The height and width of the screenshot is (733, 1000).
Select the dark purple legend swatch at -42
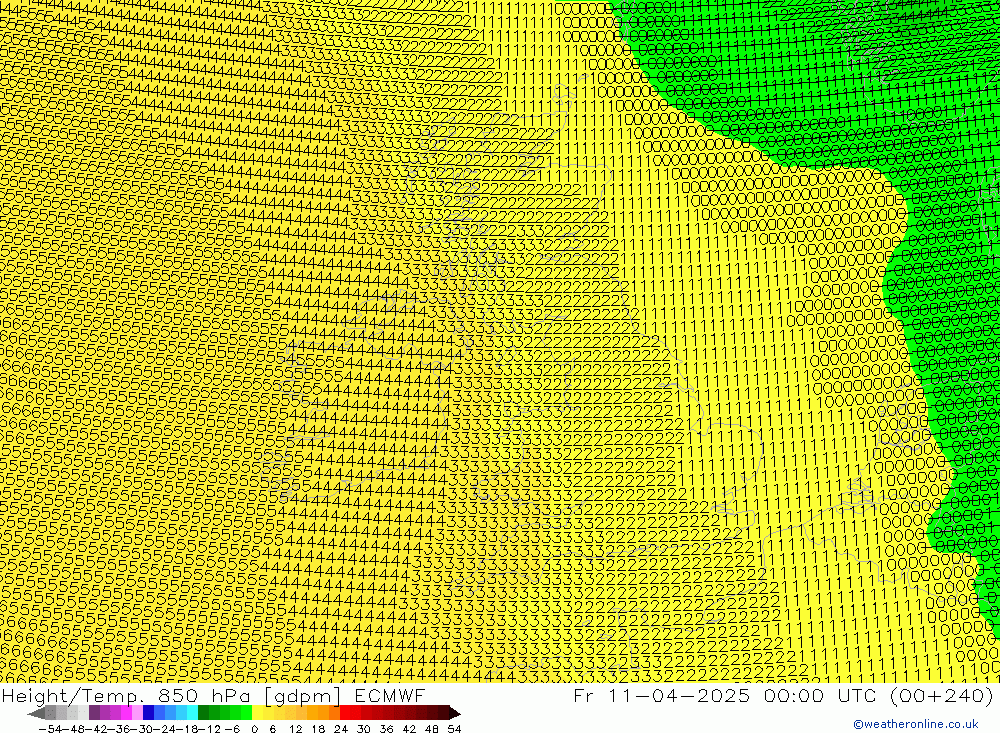point(94,713)
